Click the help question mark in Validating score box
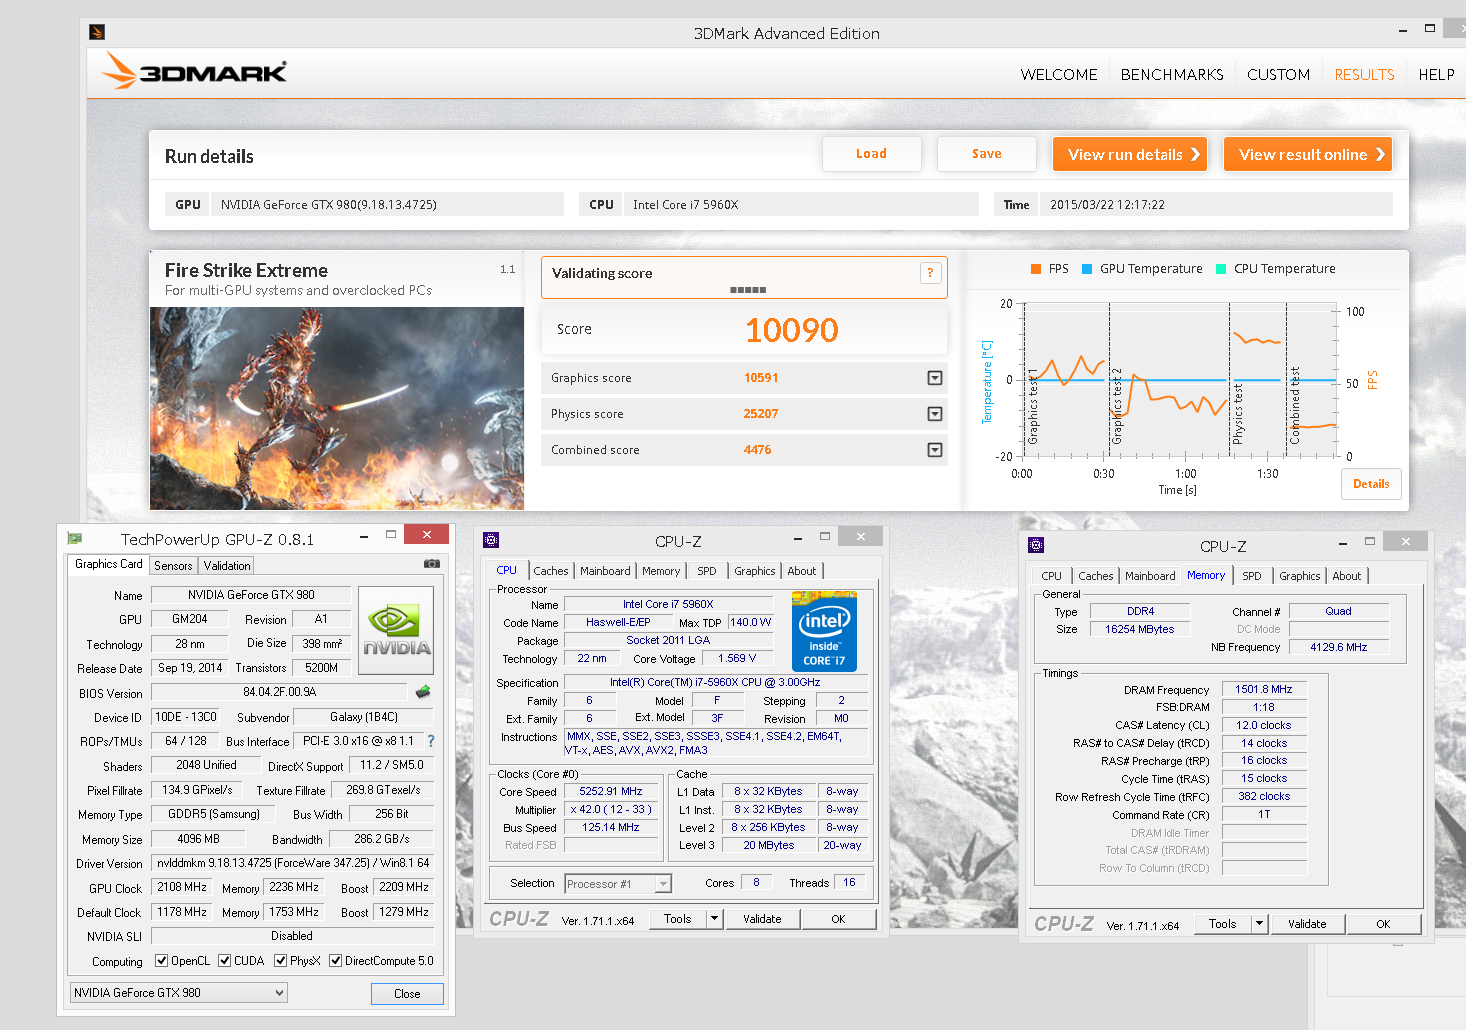1466x1030 pixels. [930, 273]
